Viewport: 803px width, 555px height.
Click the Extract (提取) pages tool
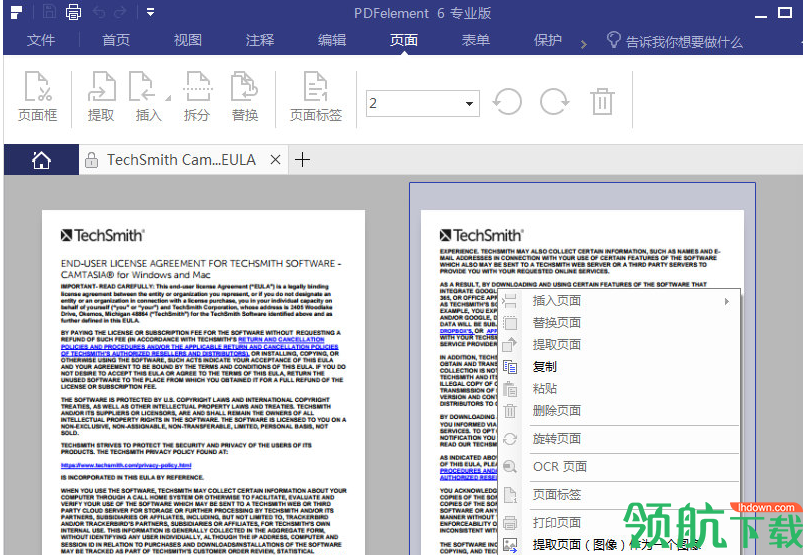click(101, 97)
